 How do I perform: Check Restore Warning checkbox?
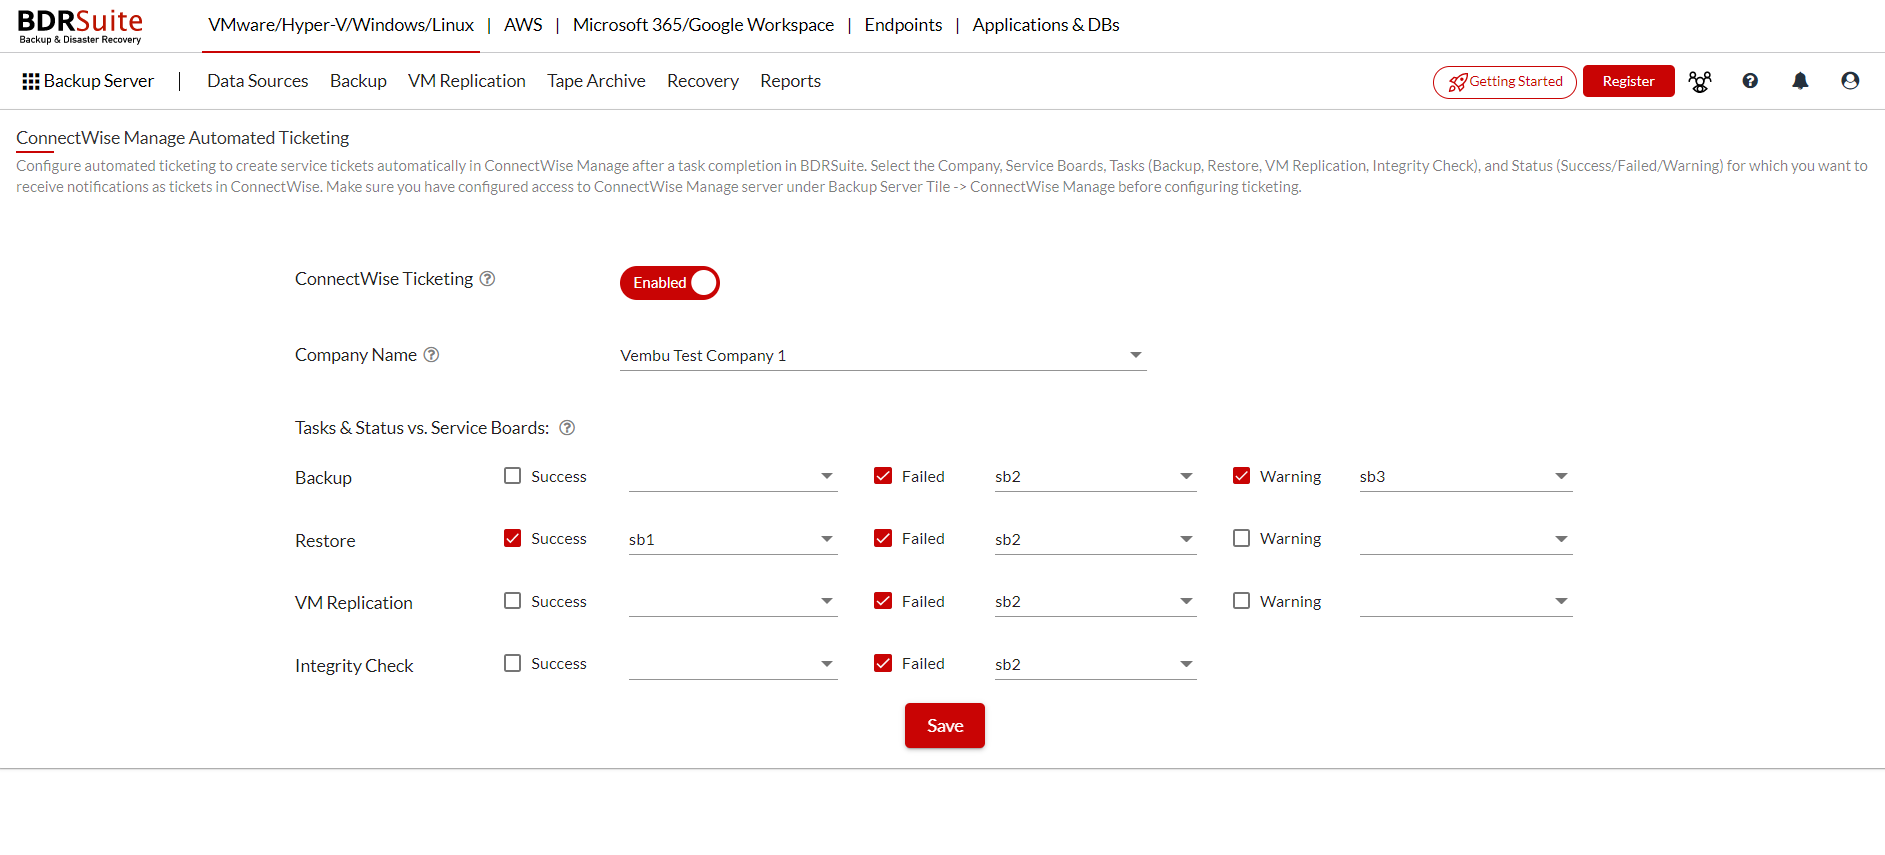pyautogui.click(x=1241, y=538)
